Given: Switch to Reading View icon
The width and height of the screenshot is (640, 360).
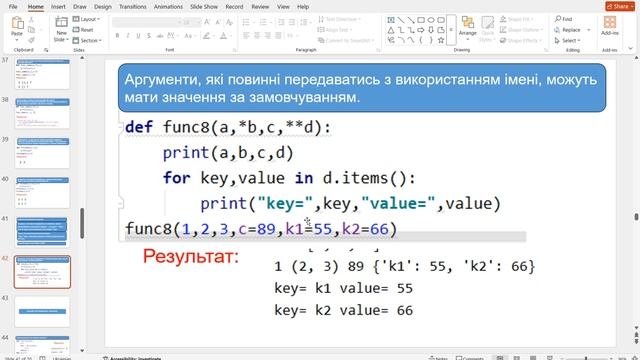Looking at the screenshot, I should [533, 358].
